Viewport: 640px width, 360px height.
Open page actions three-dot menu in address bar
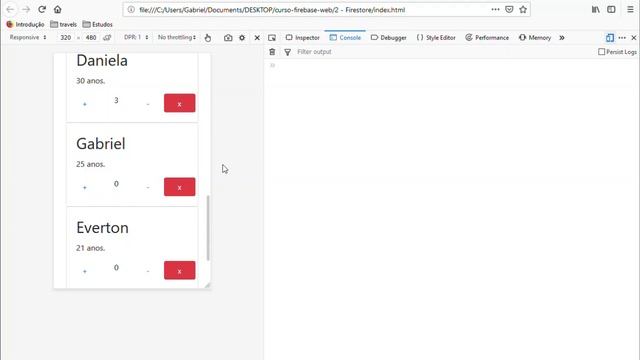pyautogui.click(x=495, y=9)
